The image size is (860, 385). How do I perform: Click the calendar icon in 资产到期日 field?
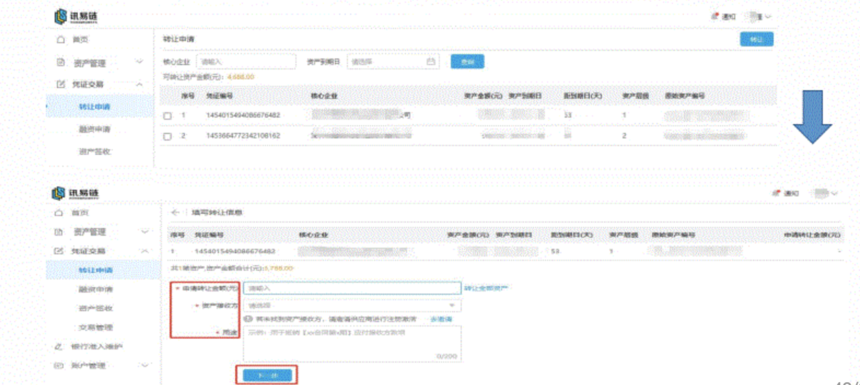pyautogui.click(x=431, y=61)
